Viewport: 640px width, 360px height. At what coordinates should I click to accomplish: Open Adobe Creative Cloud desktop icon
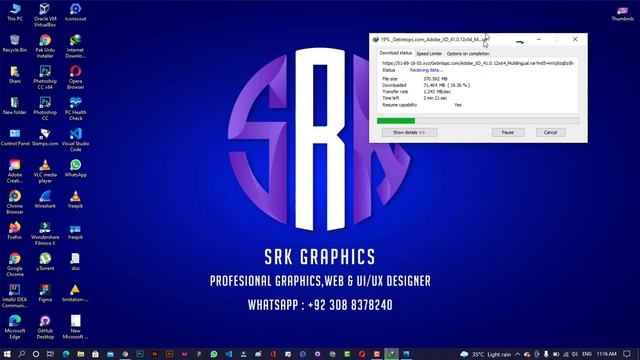[15, 171]
